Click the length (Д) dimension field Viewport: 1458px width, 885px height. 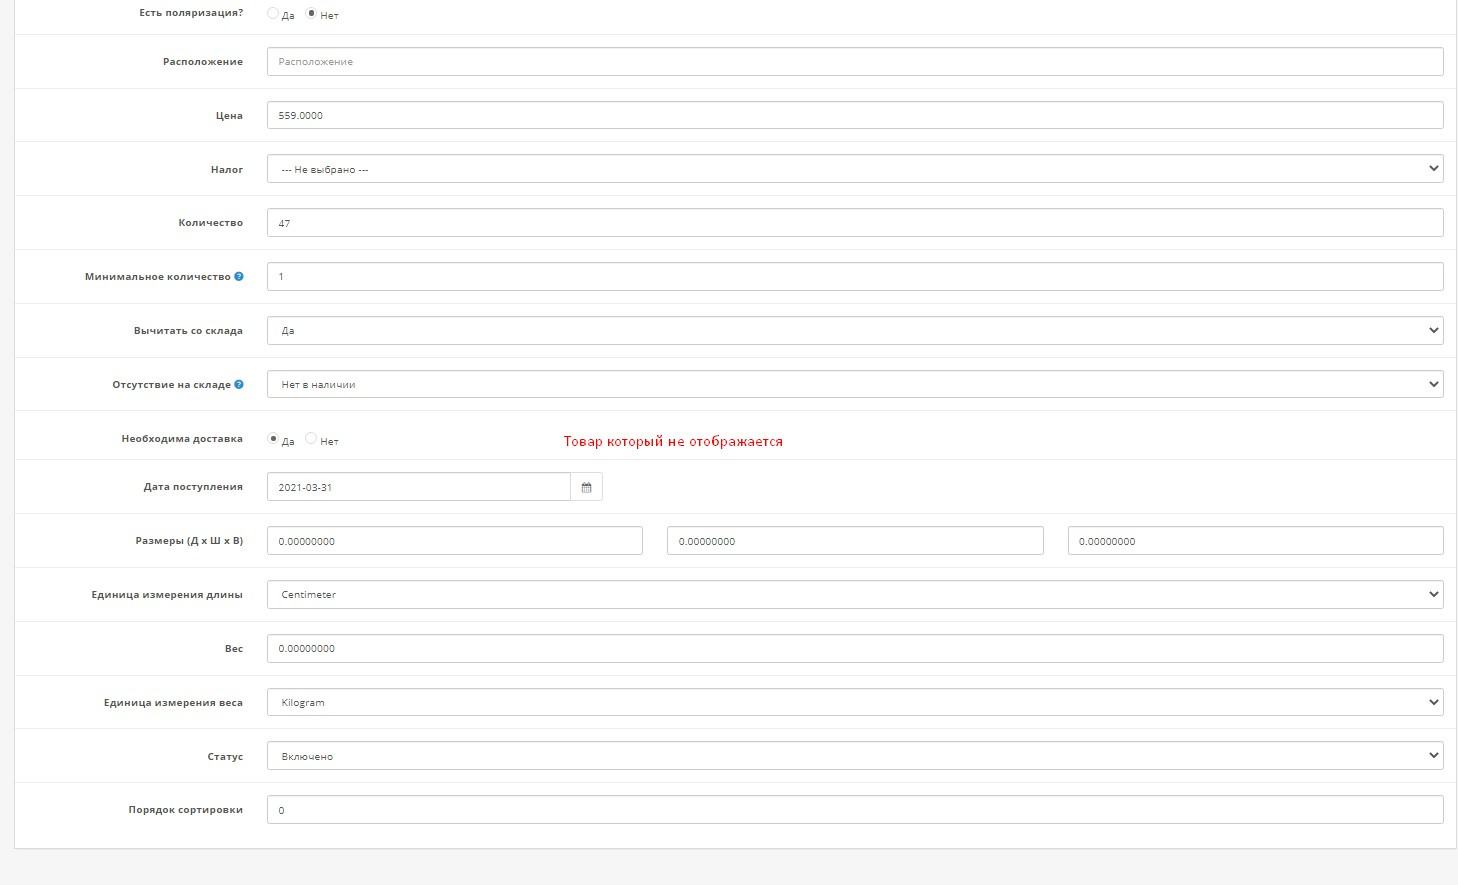click(x=455, y=541)
